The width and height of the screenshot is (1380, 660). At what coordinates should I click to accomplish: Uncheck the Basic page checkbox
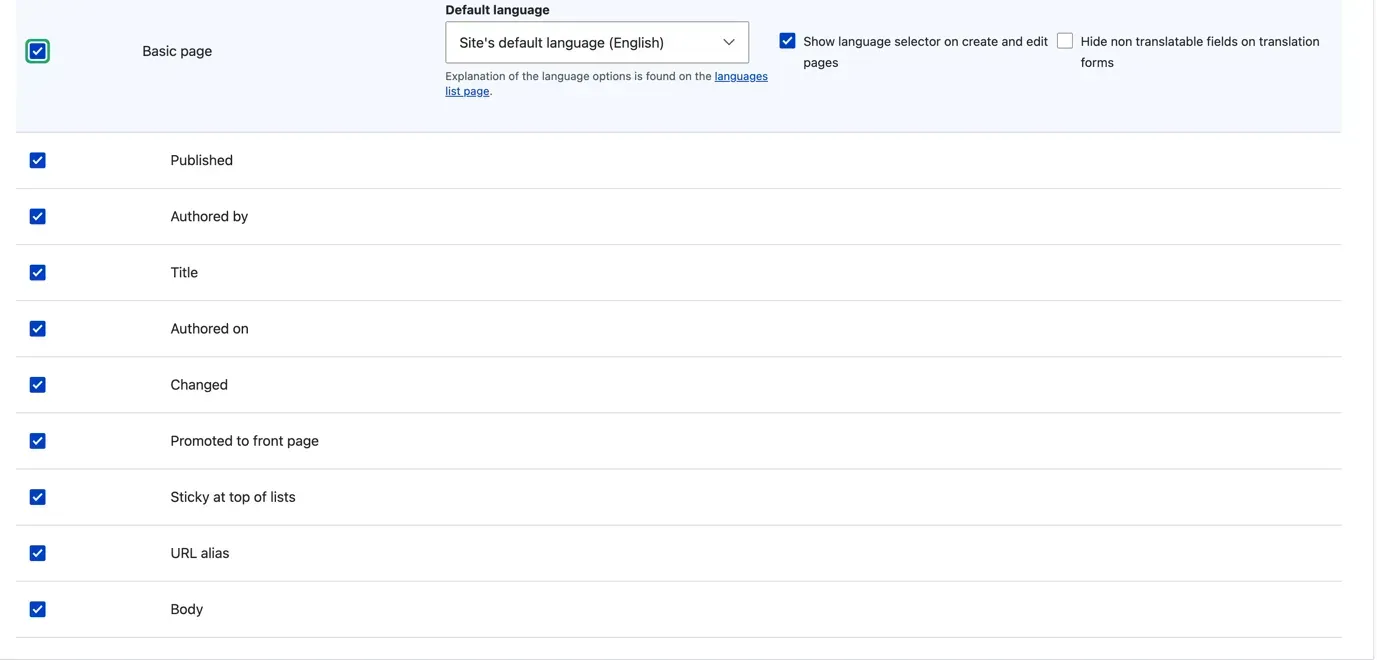click(x=37, y=51)
